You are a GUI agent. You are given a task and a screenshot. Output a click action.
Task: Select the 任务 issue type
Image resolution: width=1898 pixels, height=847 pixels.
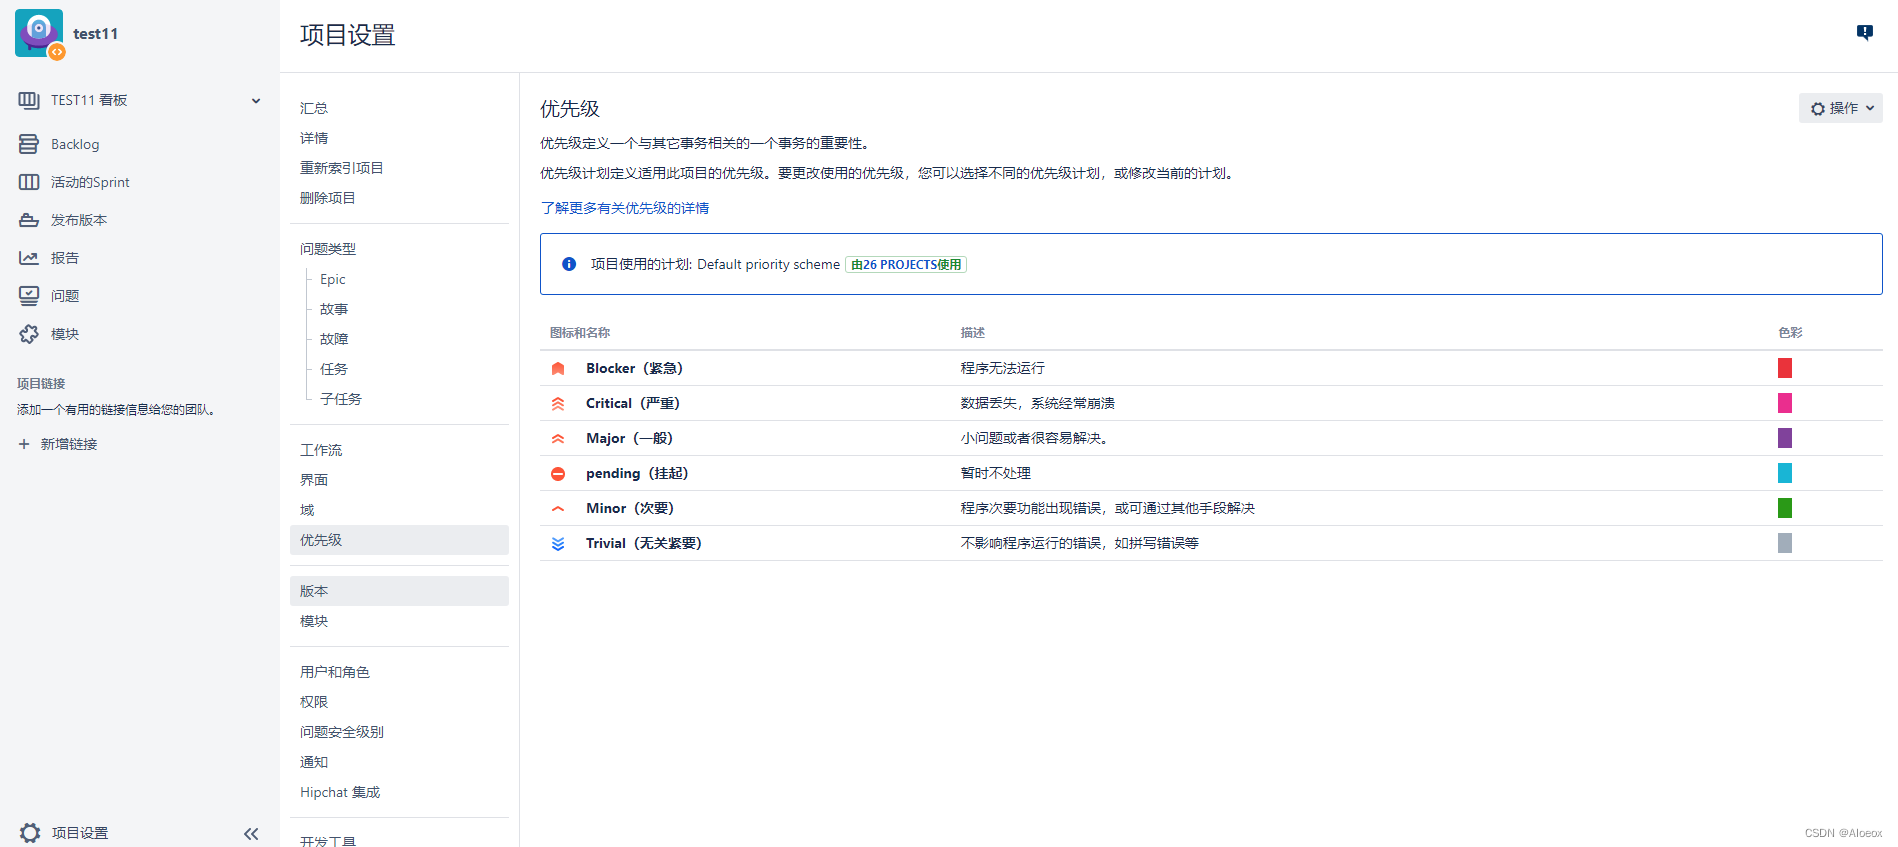[334, 369]
